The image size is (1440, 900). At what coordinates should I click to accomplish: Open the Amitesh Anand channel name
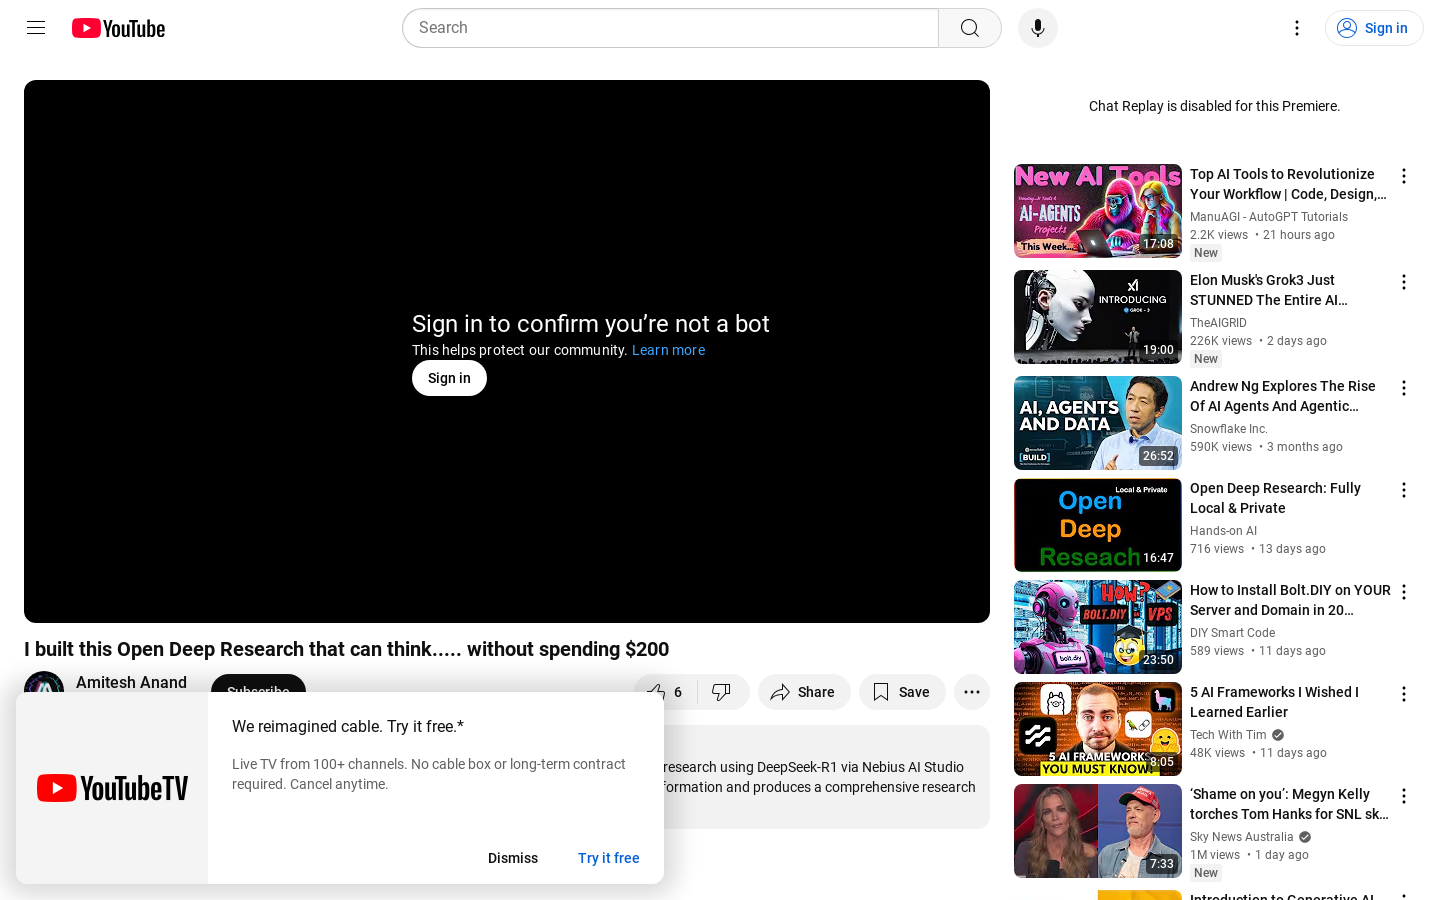tap(131, 682)
